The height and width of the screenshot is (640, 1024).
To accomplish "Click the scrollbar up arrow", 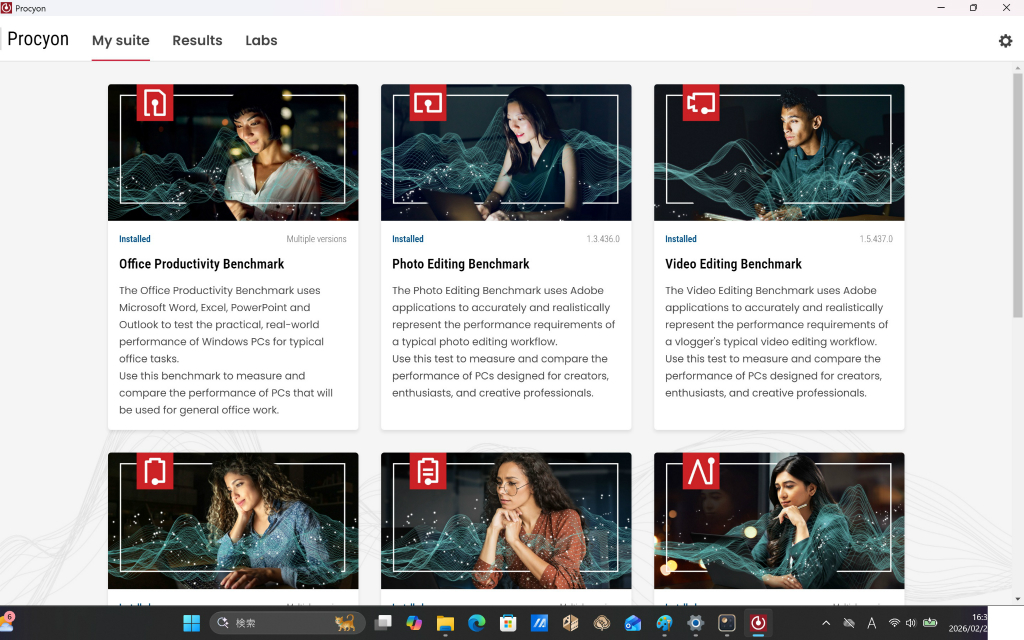I will 1017,68.
